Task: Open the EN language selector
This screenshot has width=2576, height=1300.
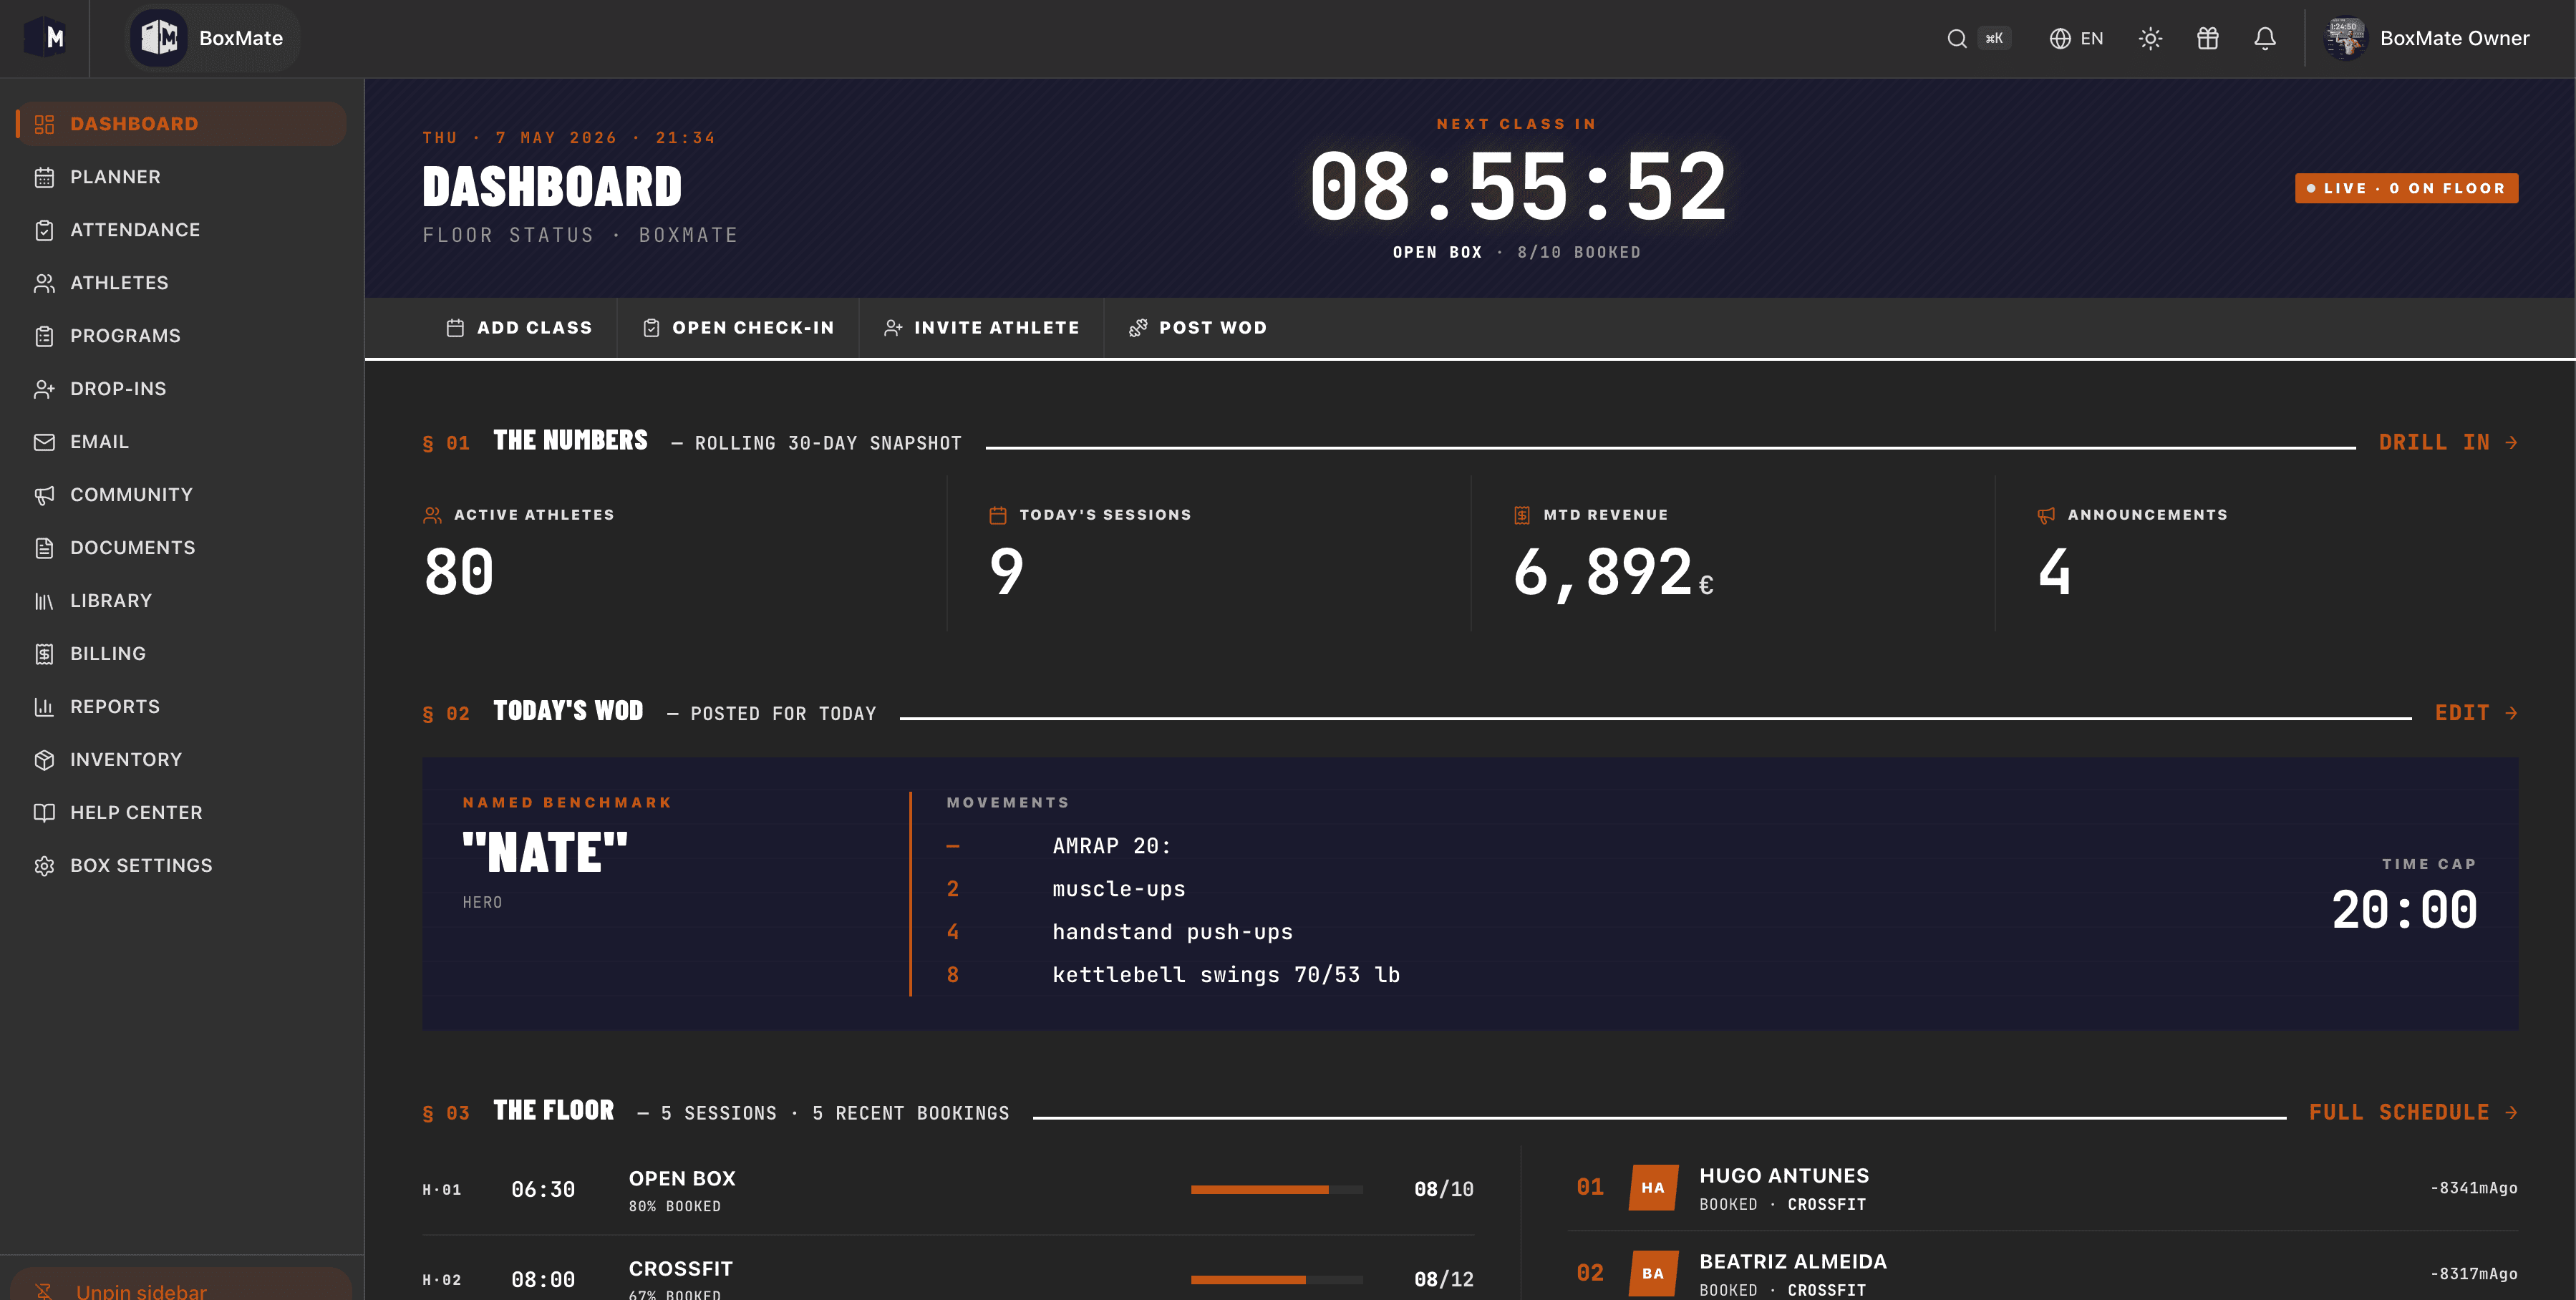Action: (x=2076, y=38)
